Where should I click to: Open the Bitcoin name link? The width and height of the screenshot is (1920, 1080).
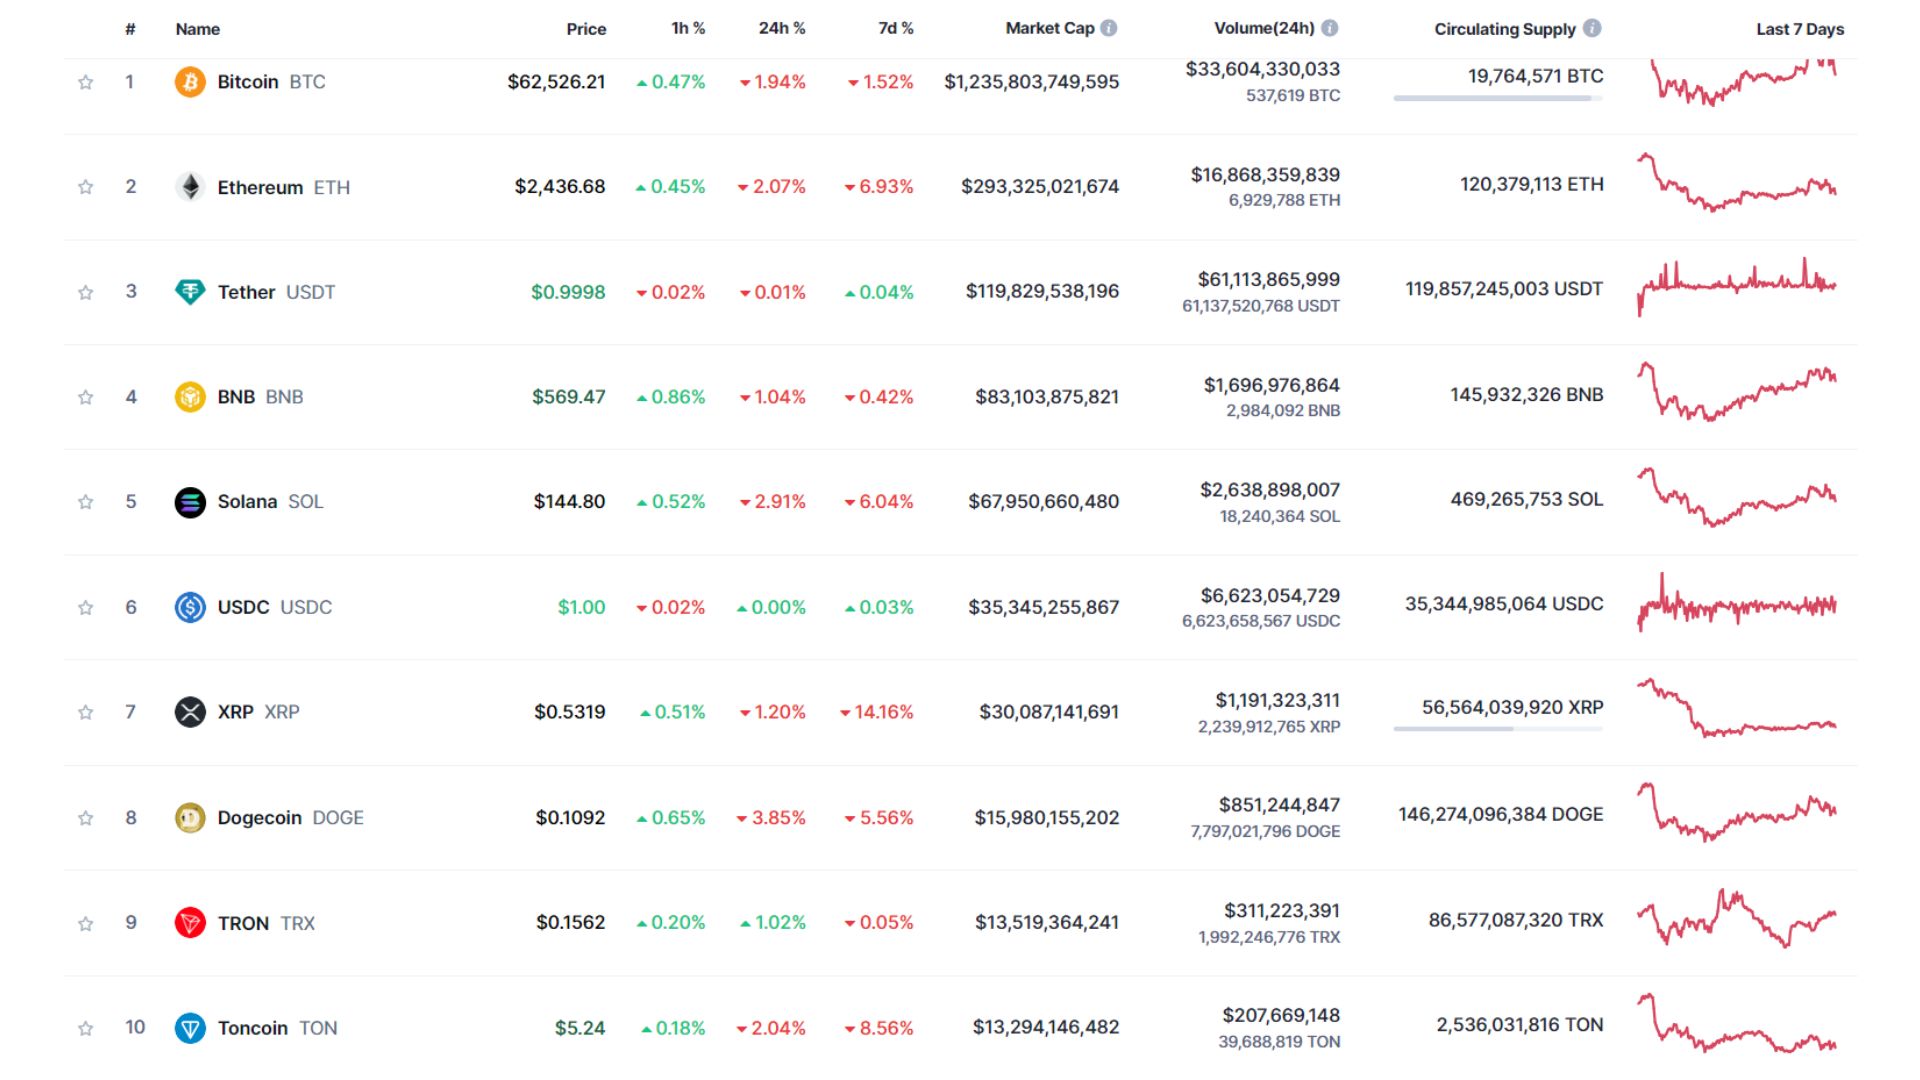pos(247,82)
